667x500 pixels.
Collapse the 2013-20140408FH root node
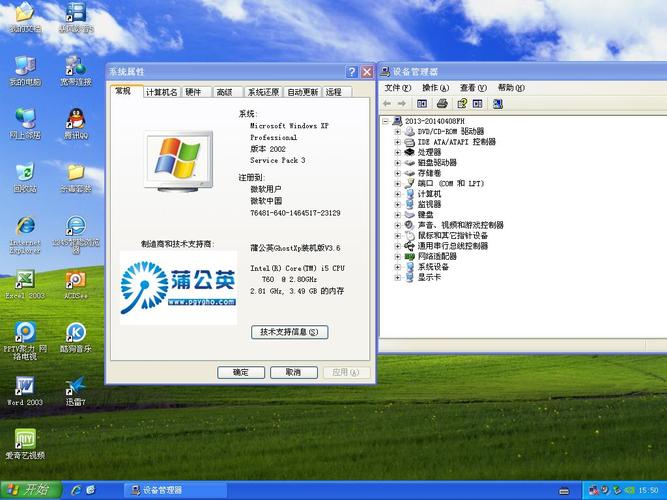click(x=386, y=120)
